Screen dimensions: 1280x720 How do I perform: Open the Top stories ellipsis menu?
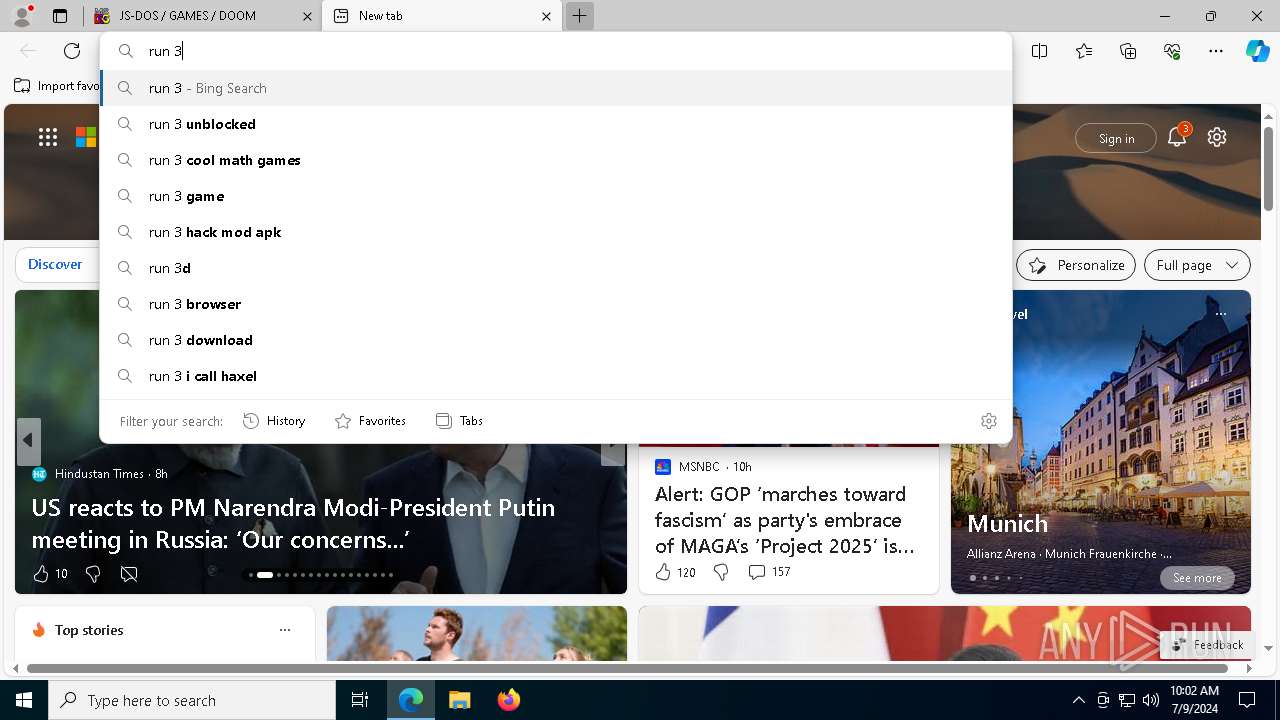[285, 630]
